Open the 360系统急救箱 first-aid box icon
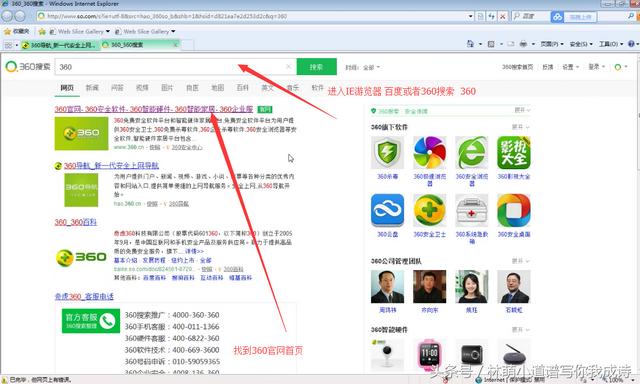 coord(471,210)
